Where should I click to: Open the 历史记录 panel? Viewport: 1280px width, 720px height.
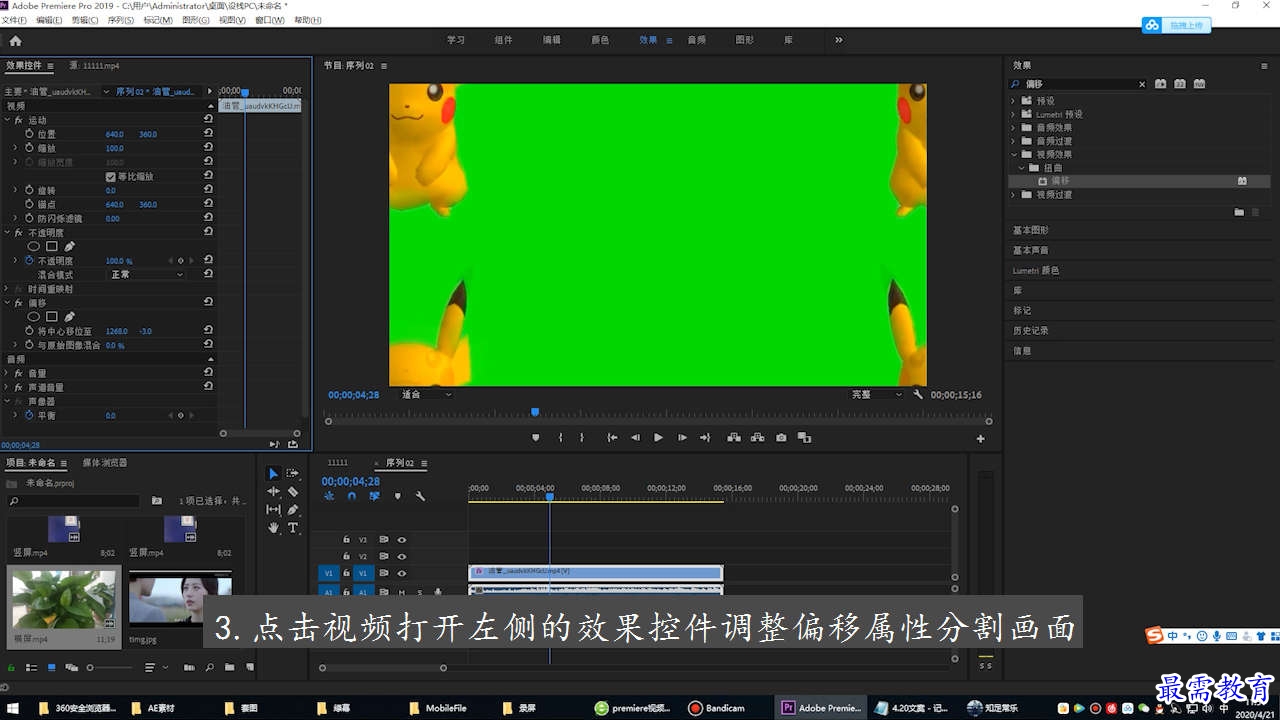(1031, 330)
